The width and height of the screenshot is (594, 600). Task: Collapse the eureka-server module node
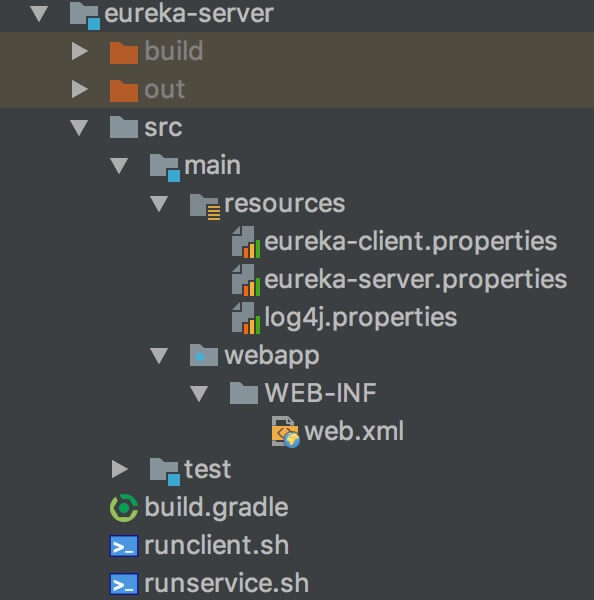tap(39, 14)
